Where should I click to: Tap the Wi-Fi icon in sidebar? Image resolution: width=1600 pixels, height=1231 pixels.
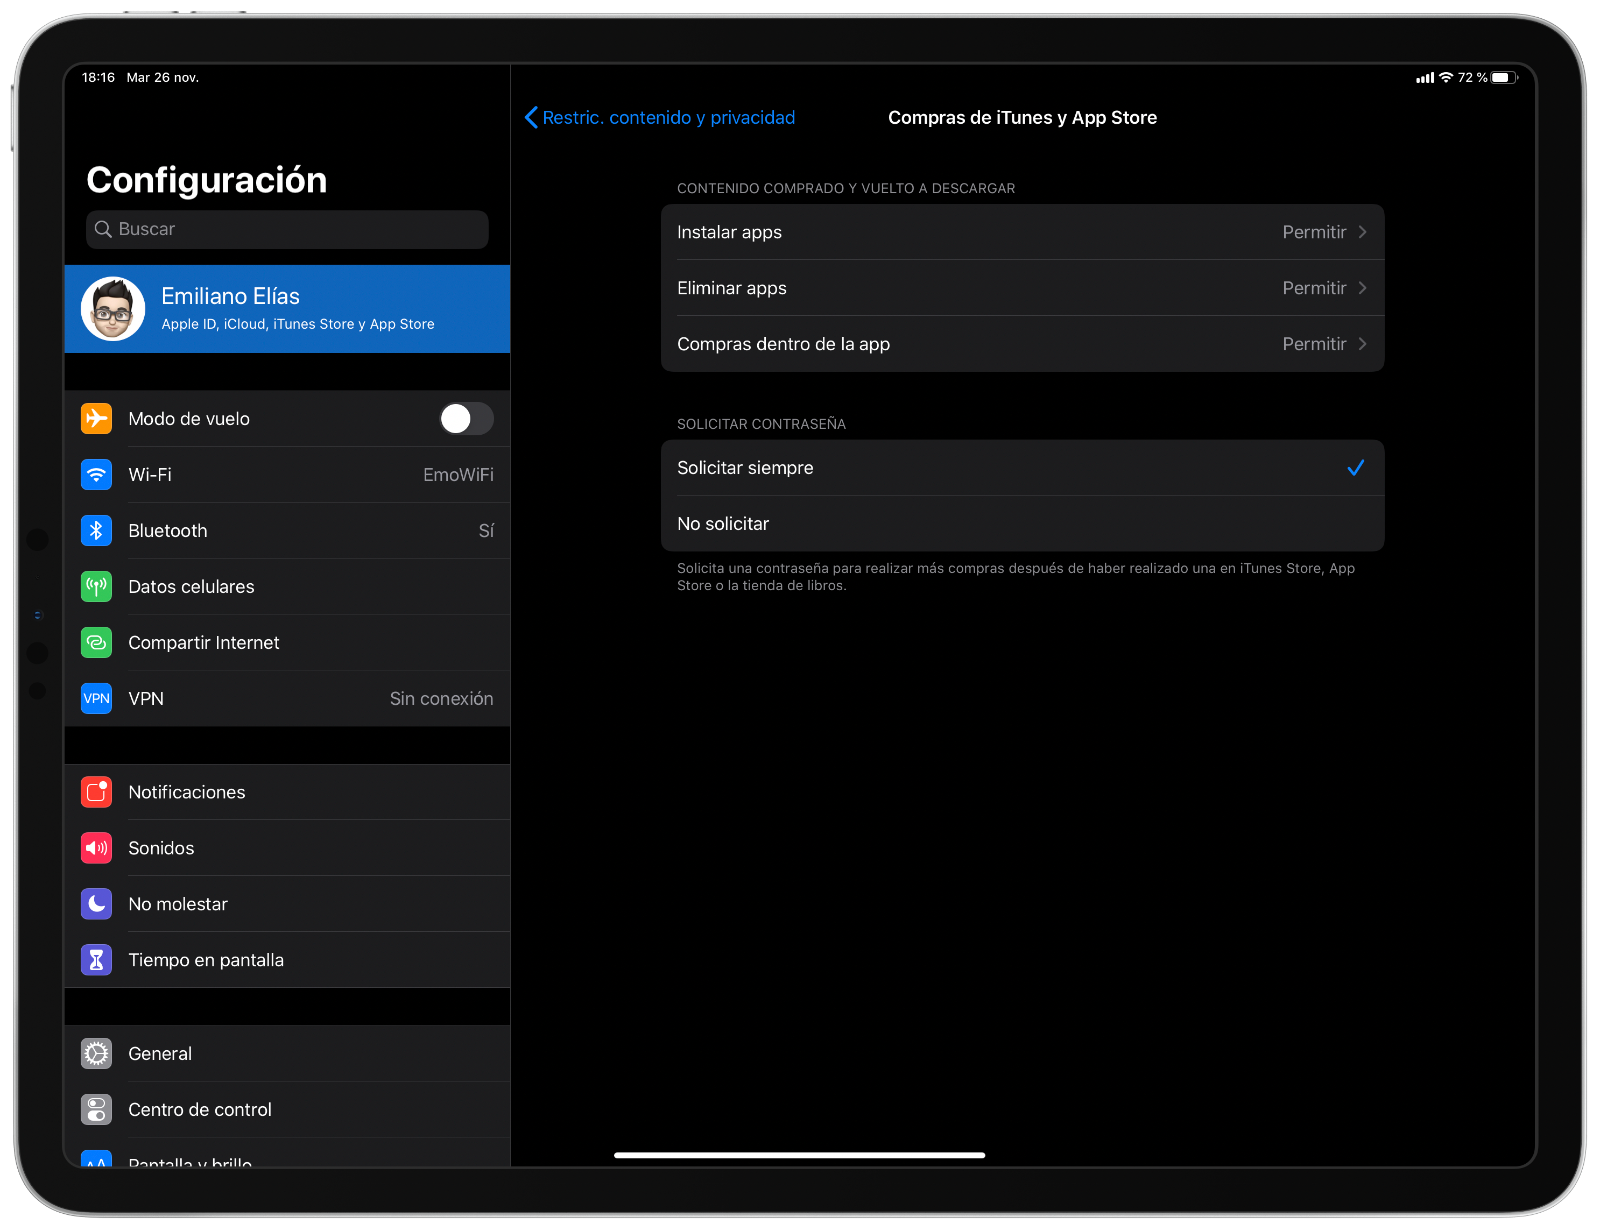click(96, 474)
